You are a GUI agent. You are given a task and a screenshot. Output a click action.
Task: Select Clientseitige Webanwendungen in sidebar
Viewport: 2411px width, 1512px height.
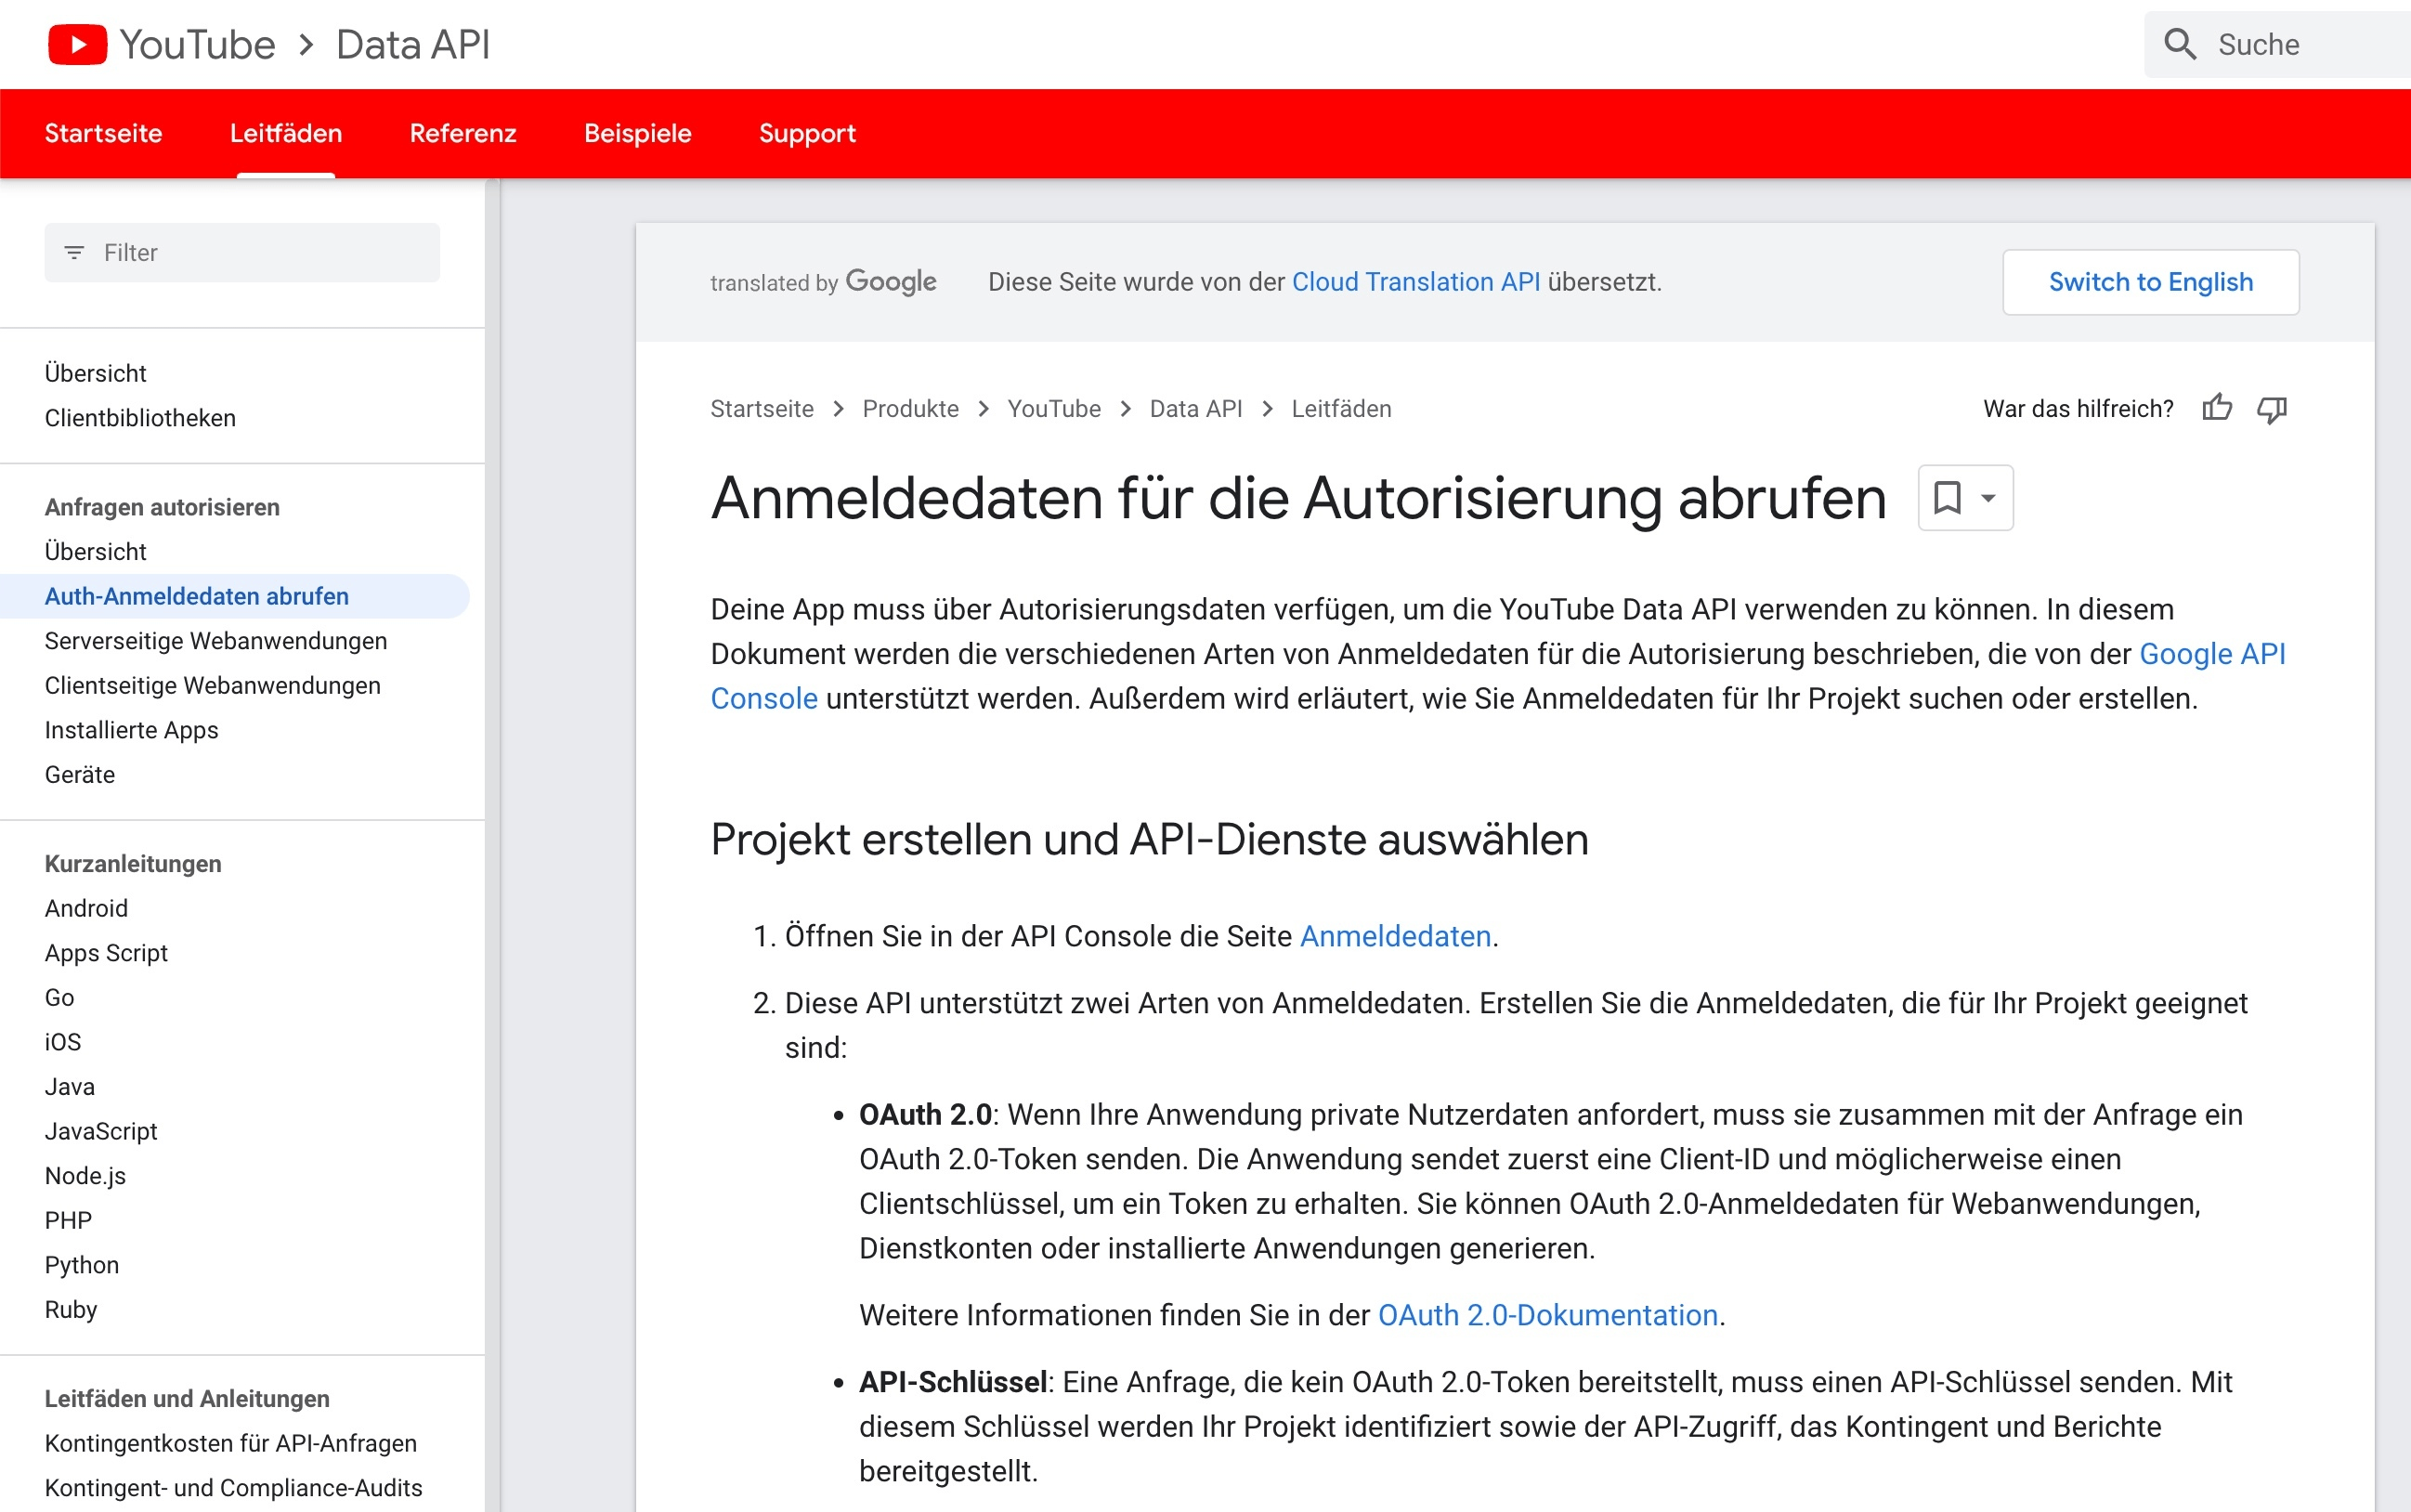[x=212, y=685]
